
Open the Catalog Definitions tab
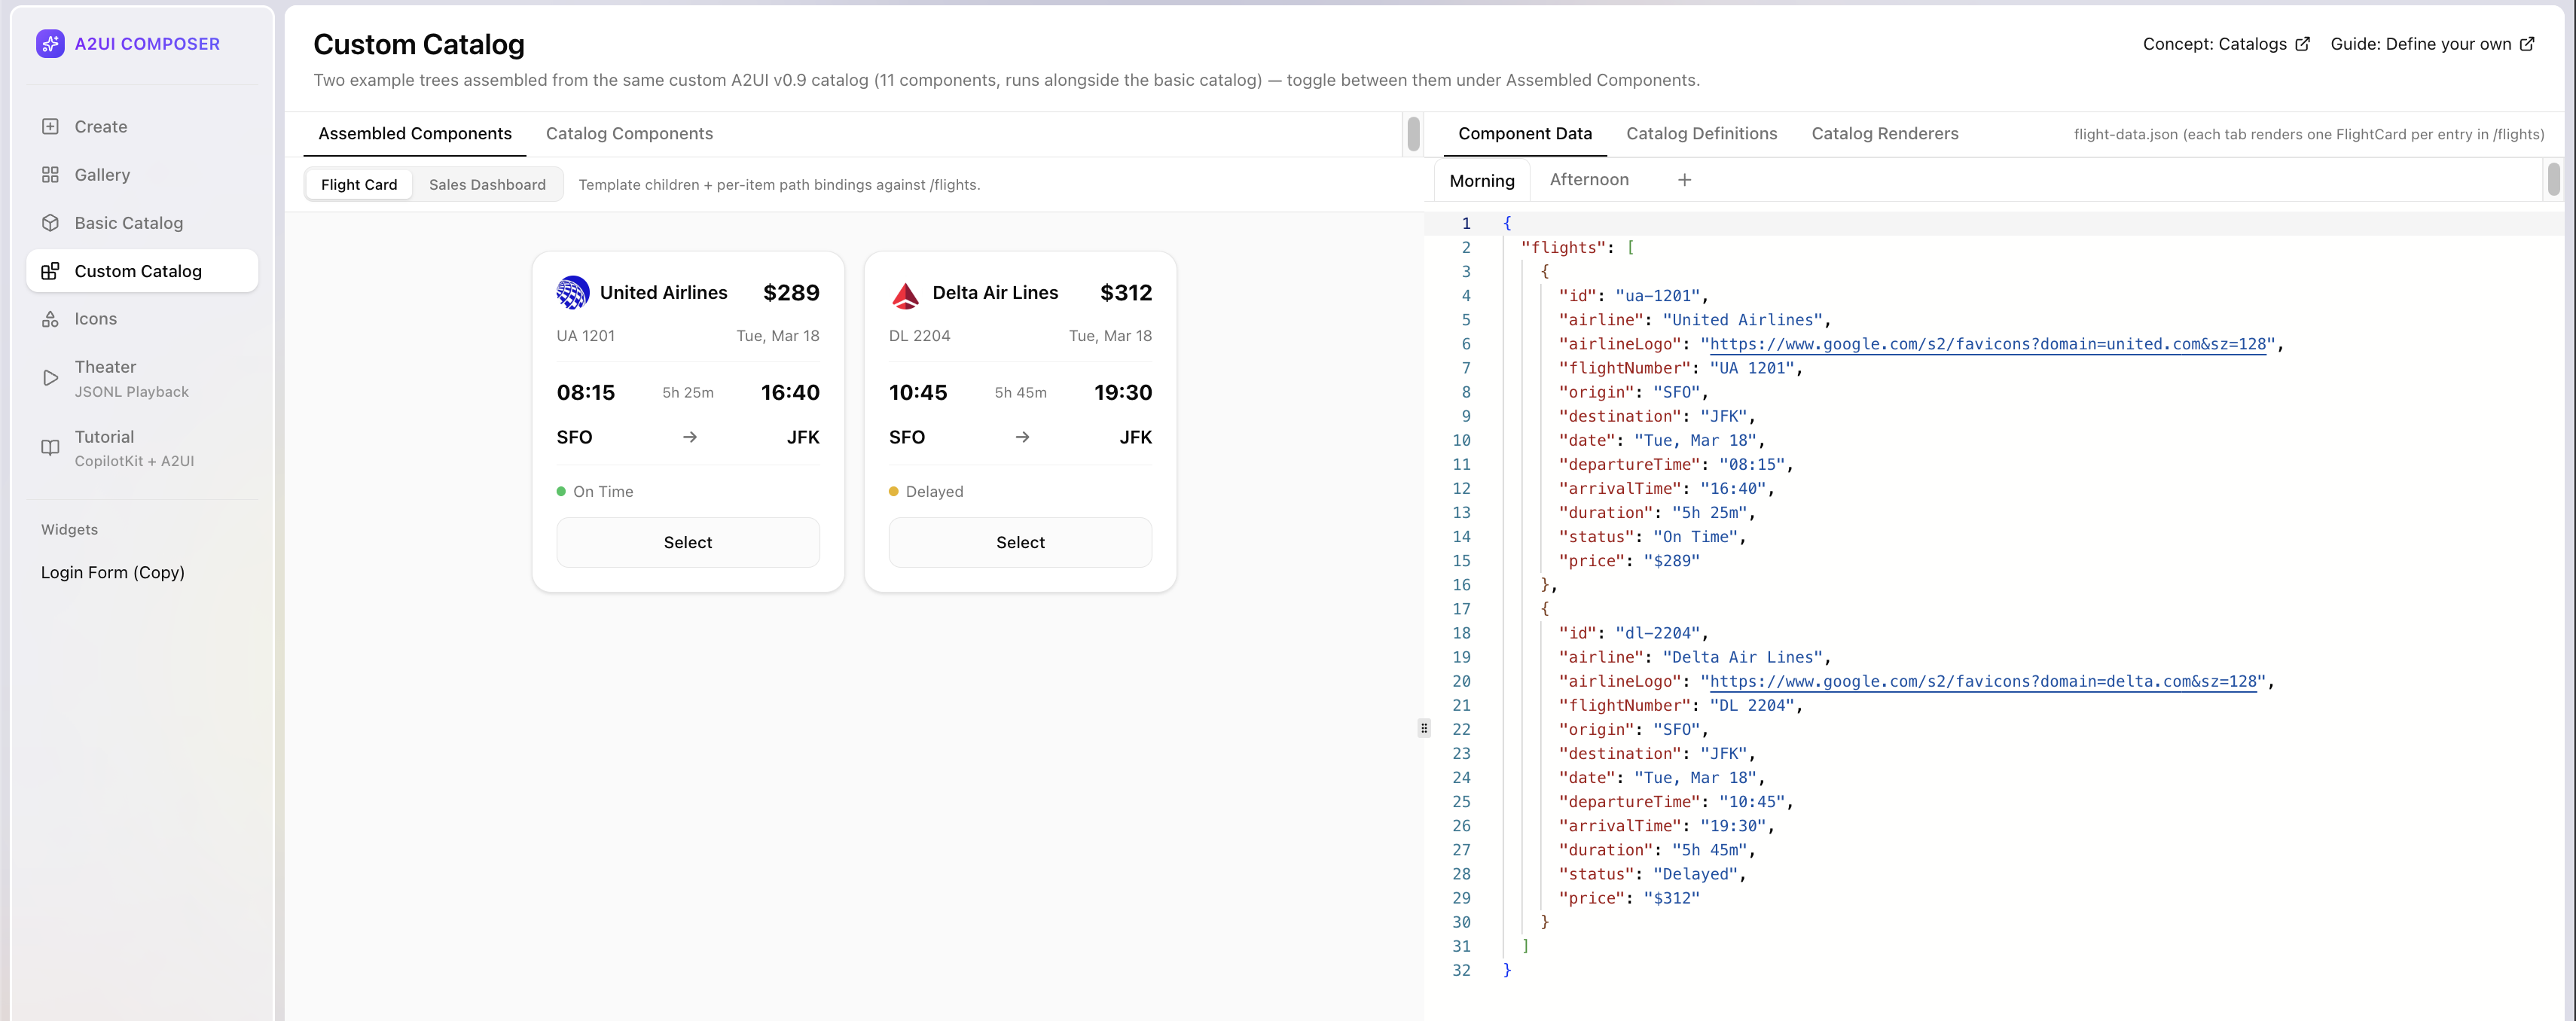click(x=1701, y=134)
